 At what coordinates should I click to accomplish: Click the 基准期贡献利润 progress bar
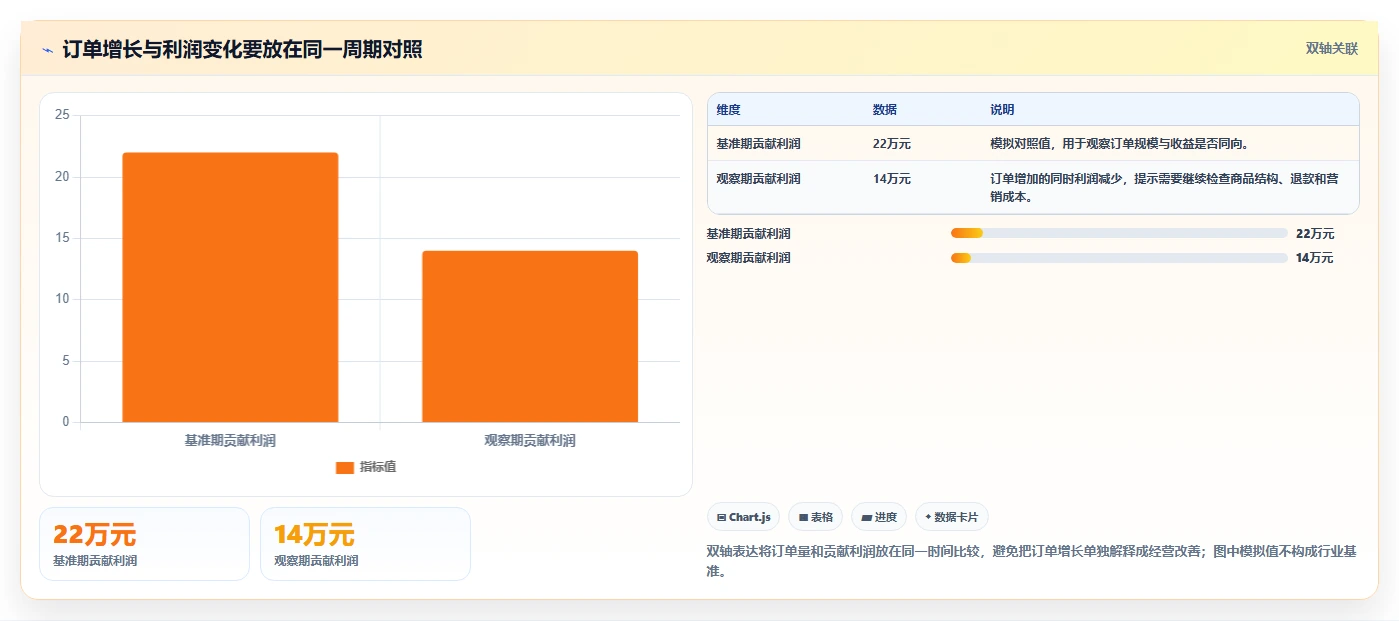[x=1119, y=234]
